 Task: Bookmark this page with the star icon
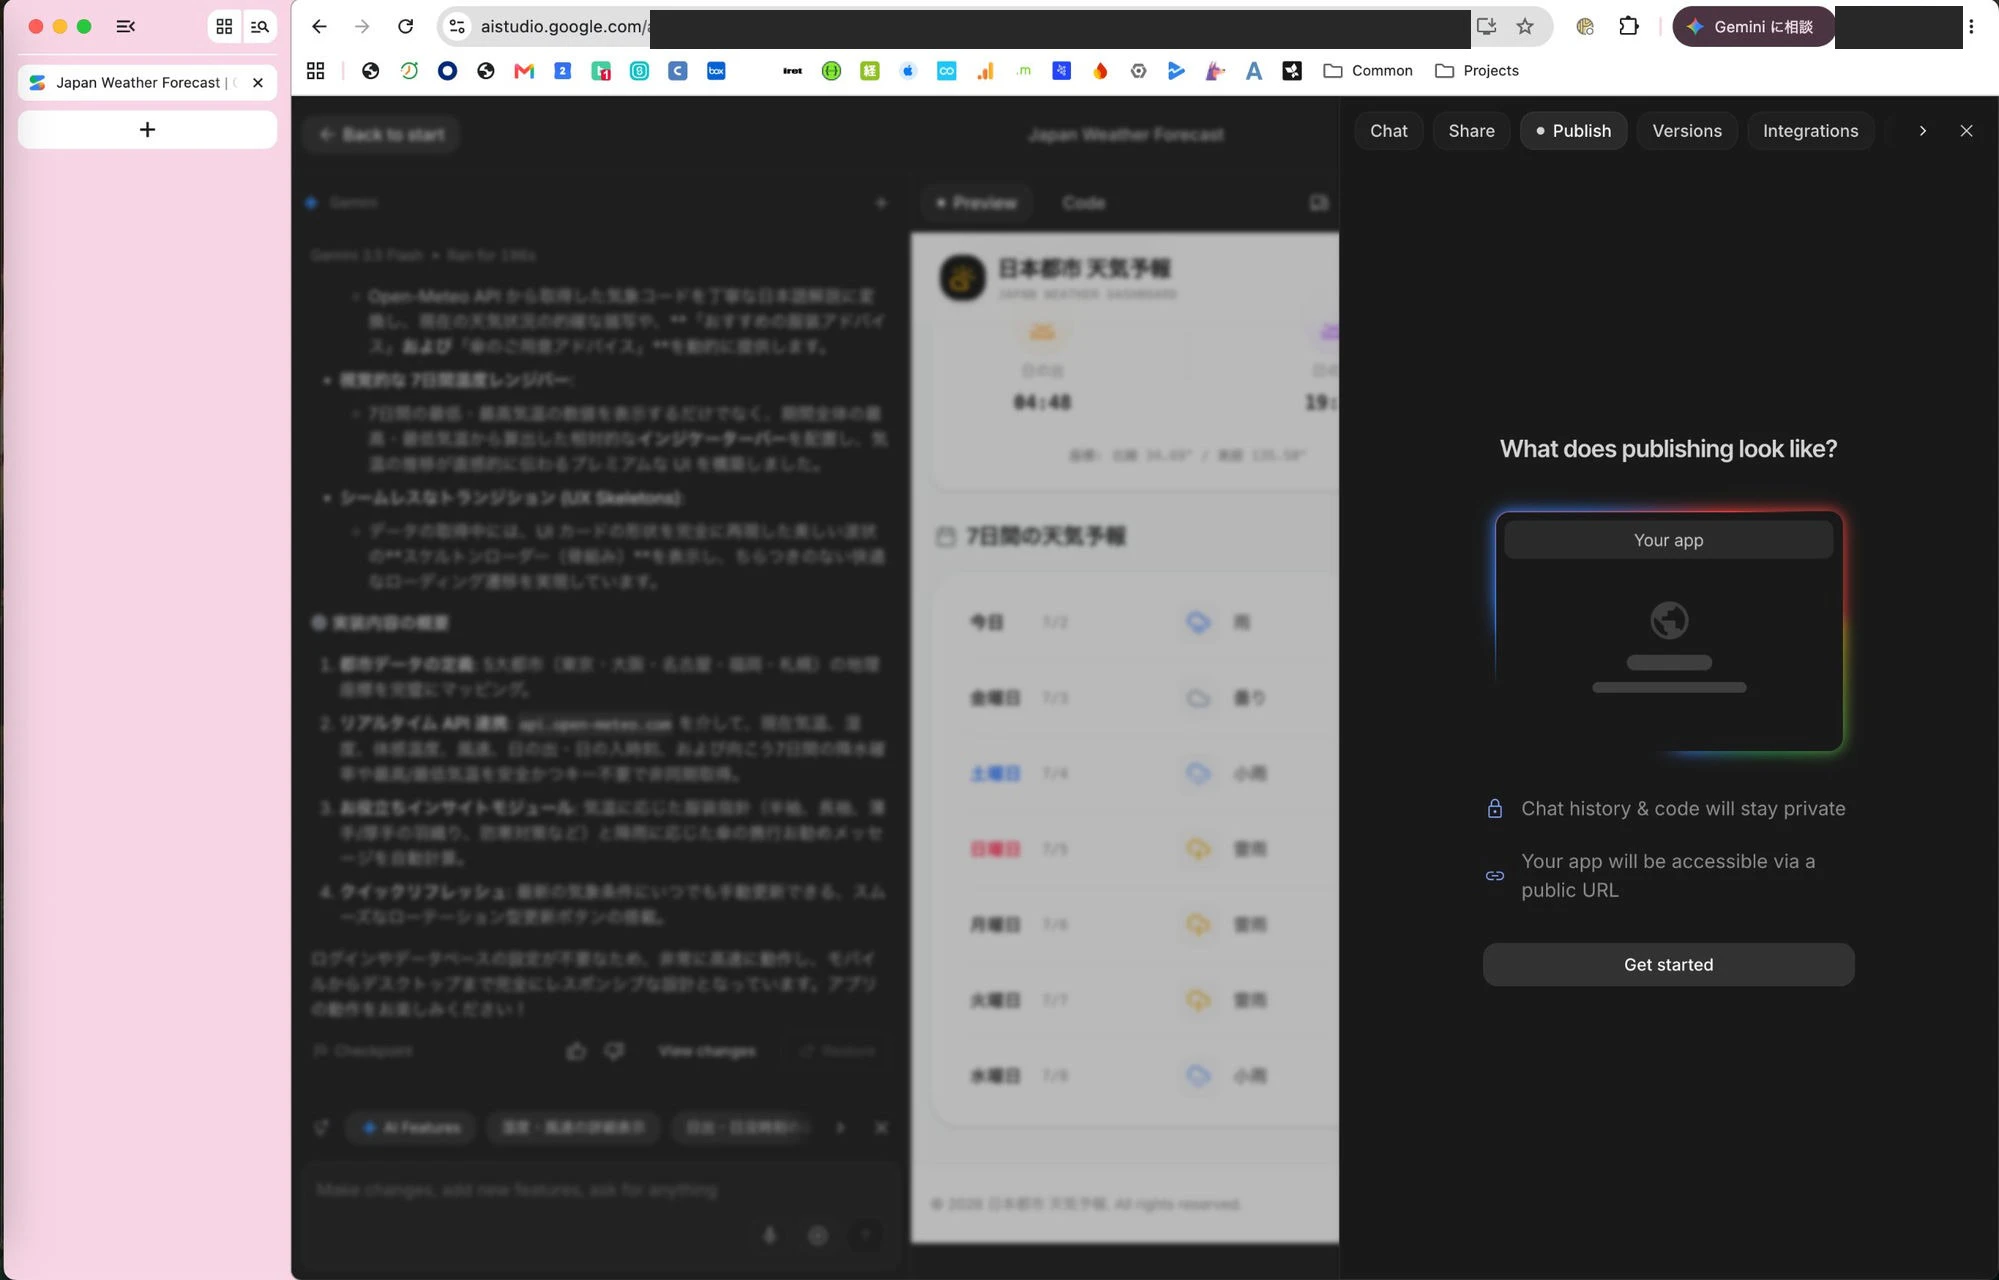coord(1525,27)
